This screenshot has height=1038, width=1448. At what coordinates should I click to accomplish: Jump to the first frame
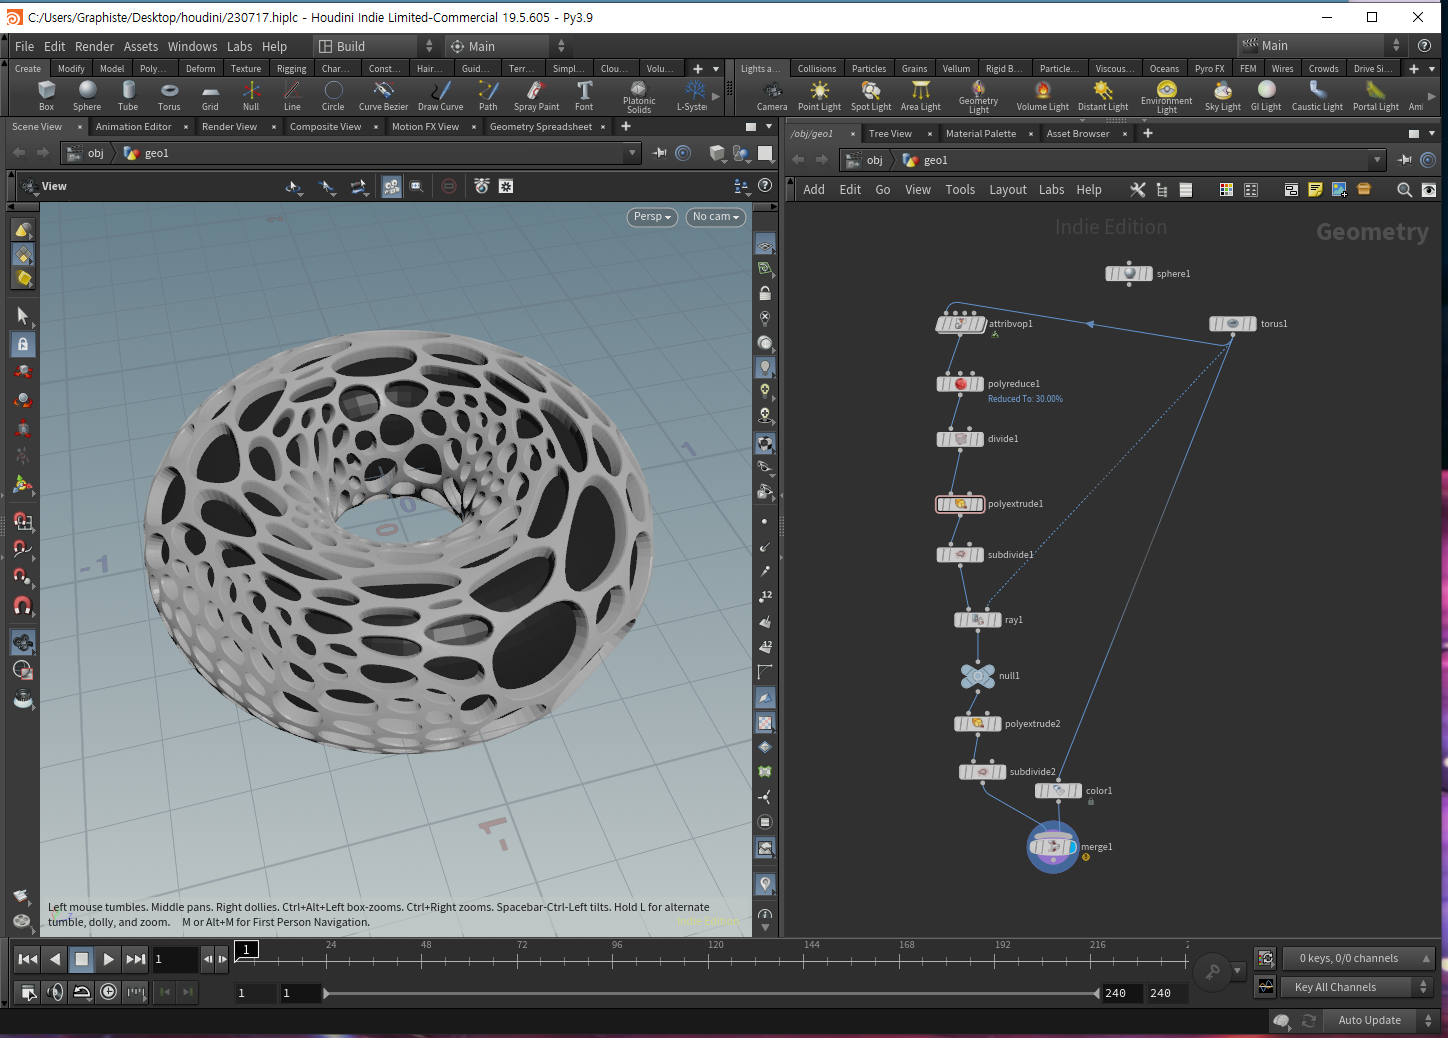pyautogui.click(x=28, y=959)
